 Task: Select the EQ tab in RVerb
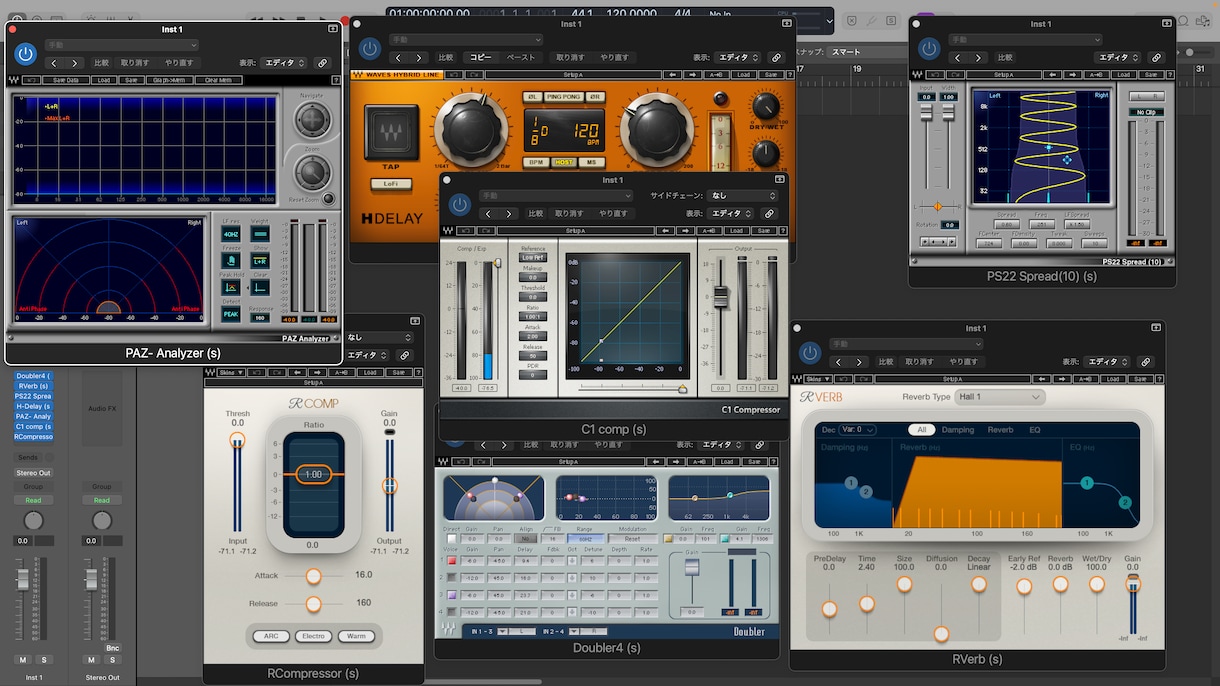tap(1035, 430)
